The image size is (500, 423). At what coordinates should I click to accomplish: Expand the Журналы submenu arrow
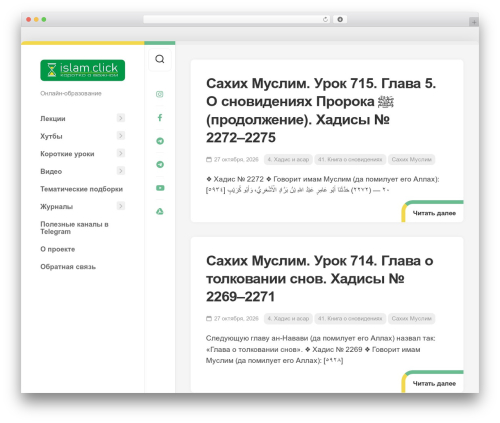point(121,206)
